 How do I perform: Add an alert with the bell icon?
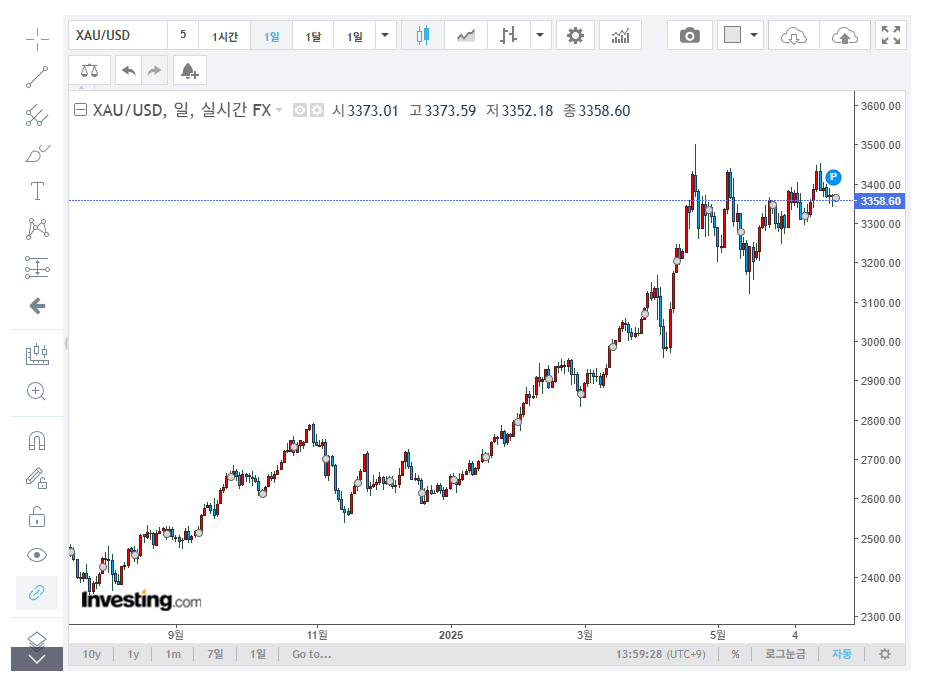point(189,71)
